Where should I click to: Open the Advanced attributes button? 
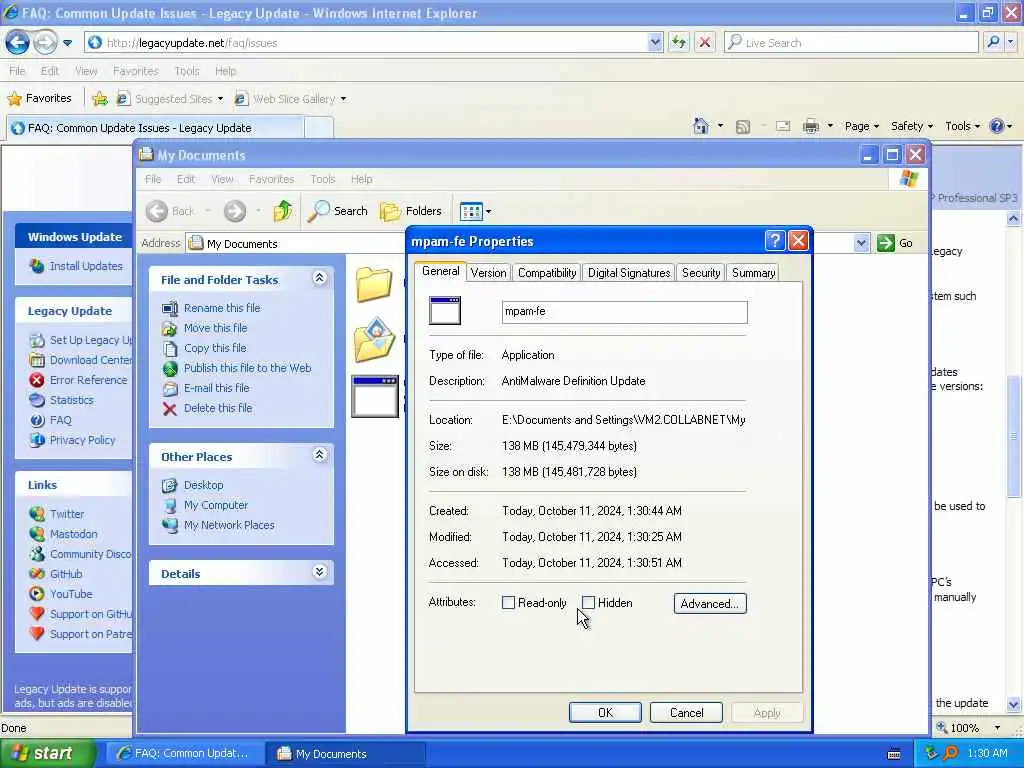pos(710,603)
